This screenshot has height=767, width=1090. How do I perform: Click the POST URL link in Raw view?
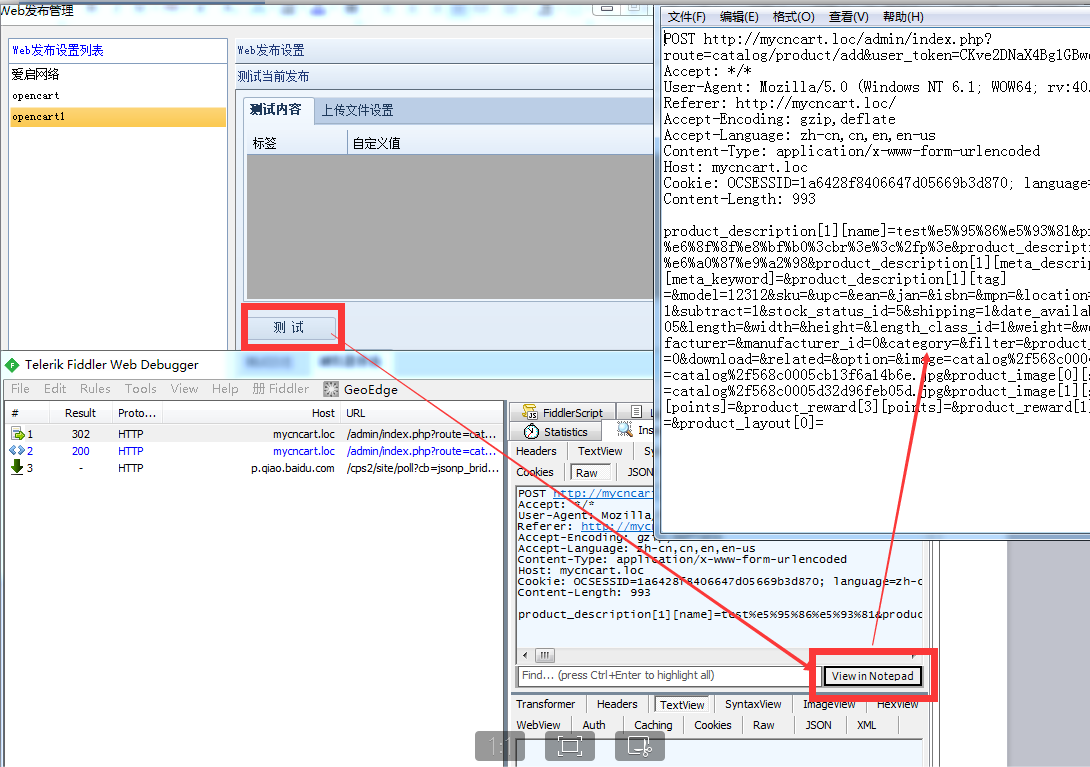603,493
